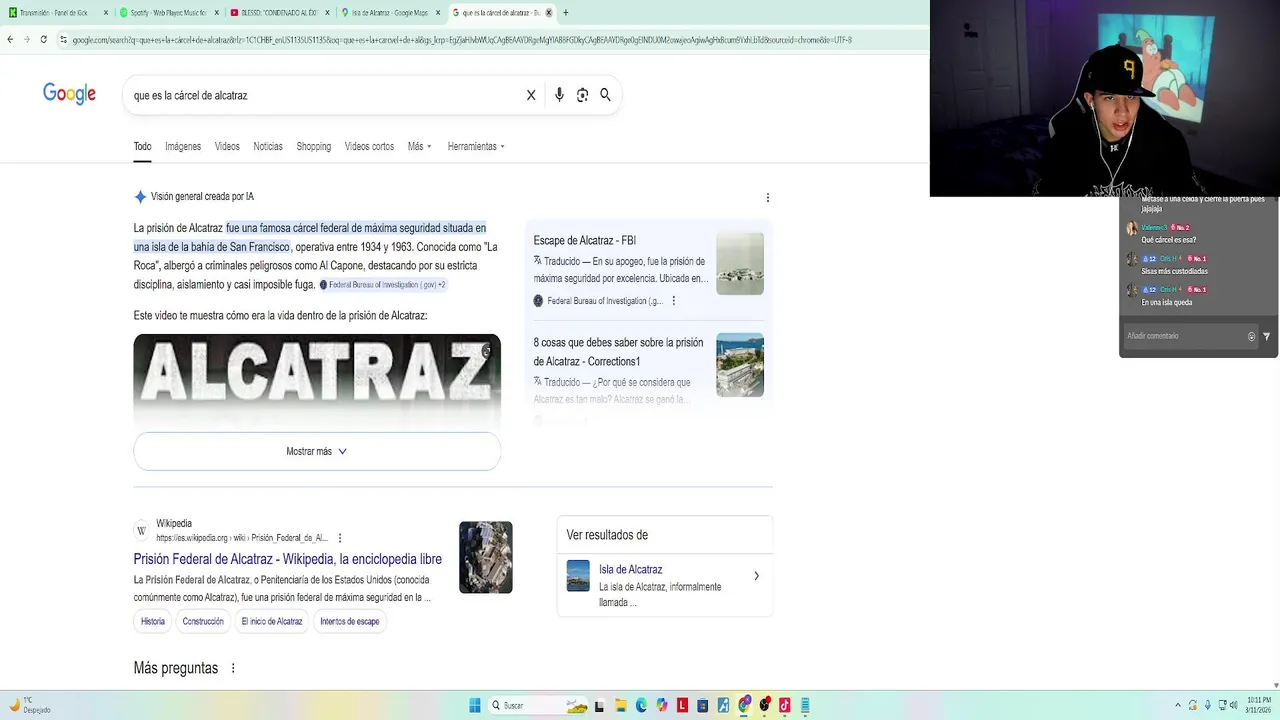Open Google Lens image search
Screen dimensions: 1280x720
click(x=582, y=95)
